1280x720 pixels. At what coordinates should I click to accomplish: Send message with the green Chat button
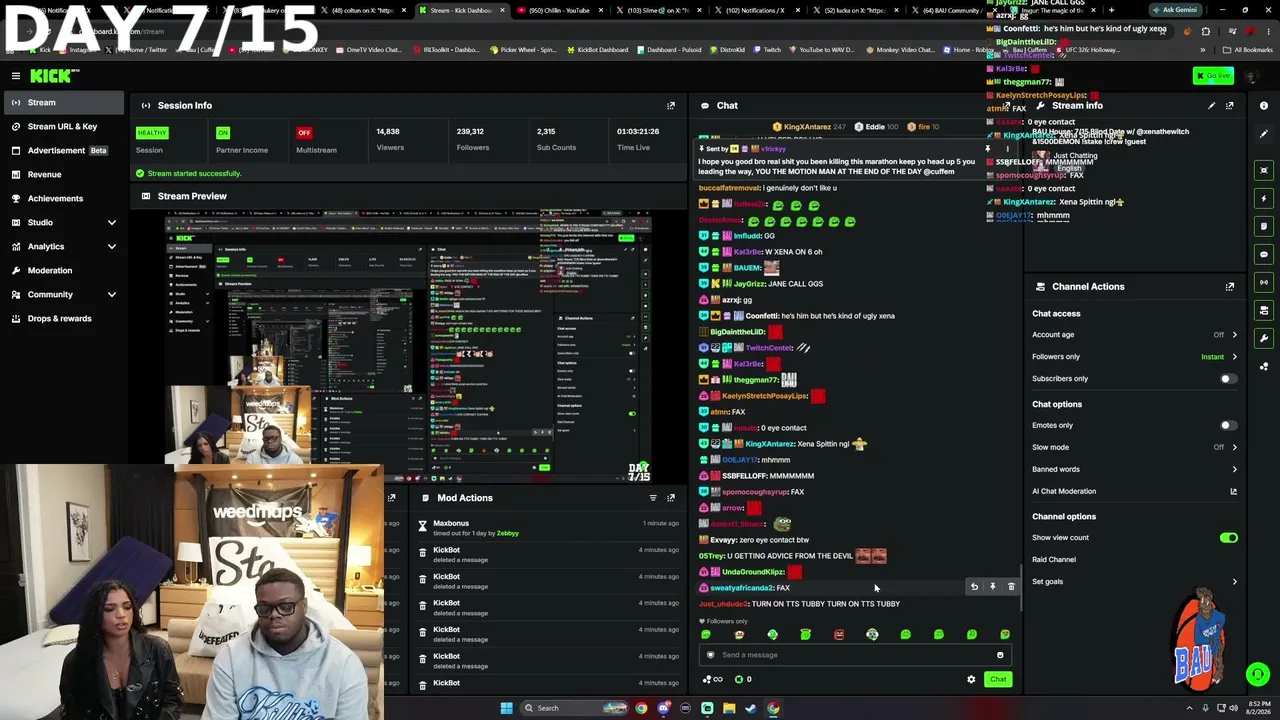coord(998,680)
